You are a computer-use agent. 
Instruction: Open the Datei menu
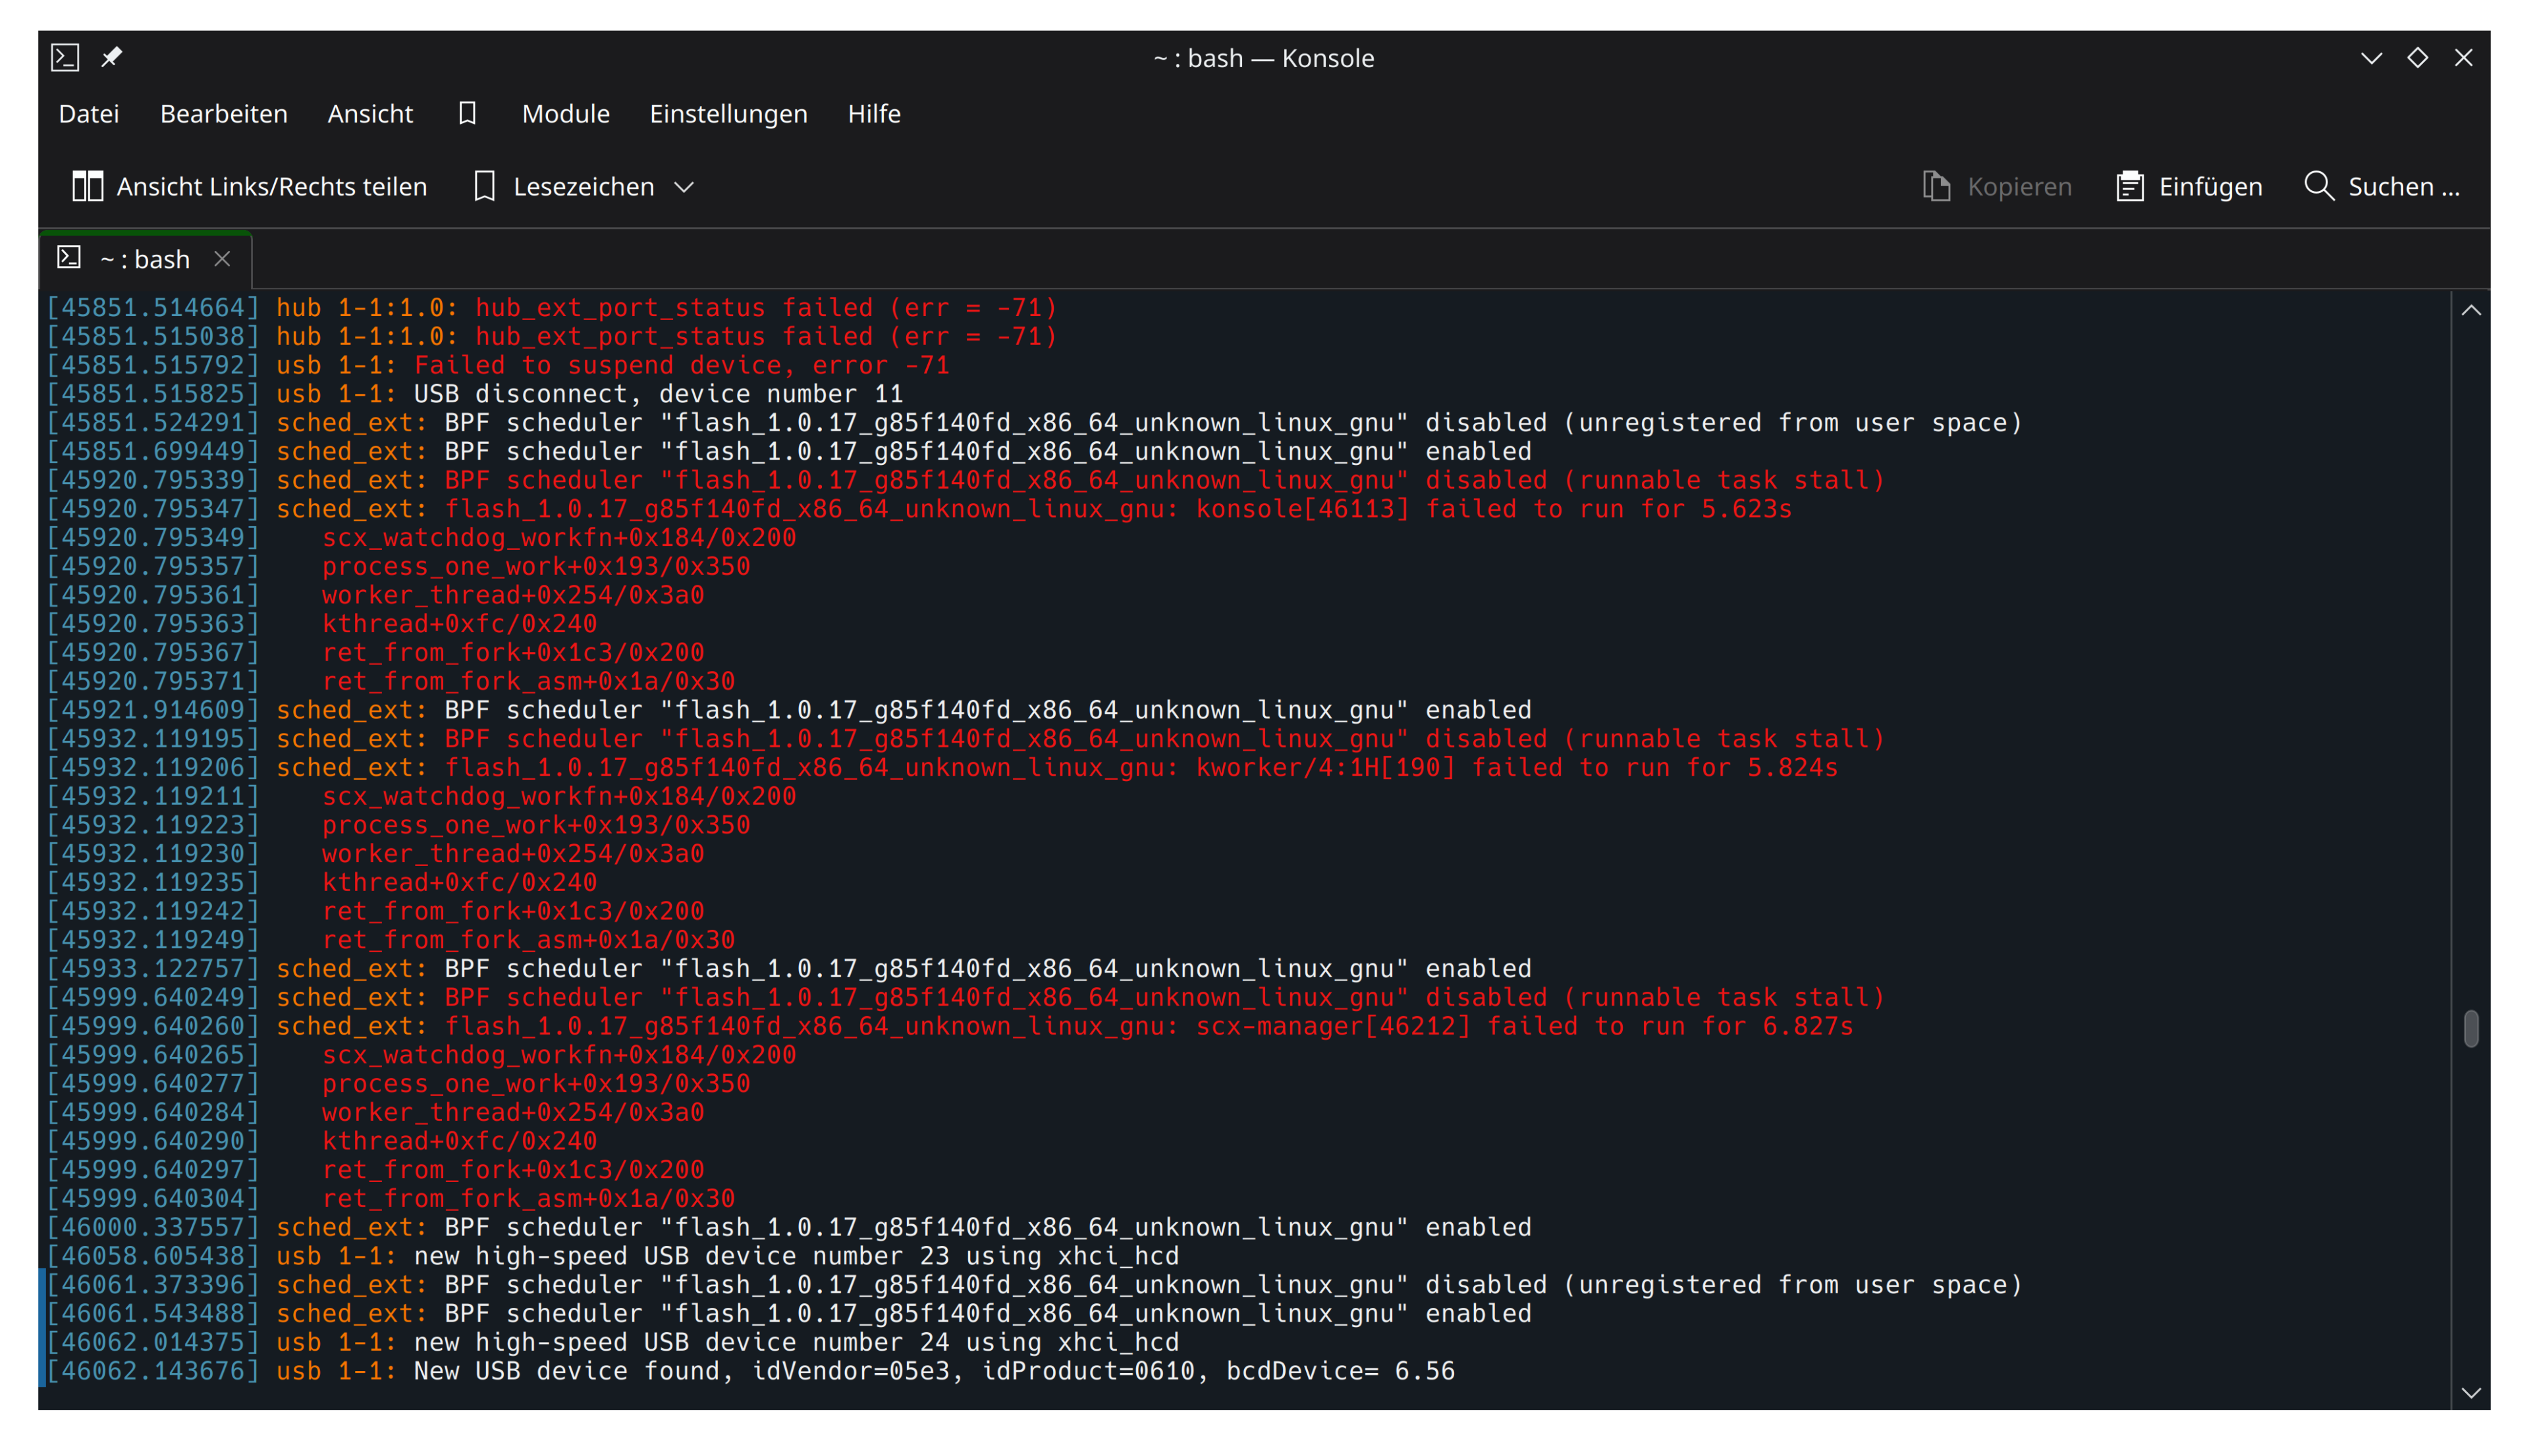(88, 114)
